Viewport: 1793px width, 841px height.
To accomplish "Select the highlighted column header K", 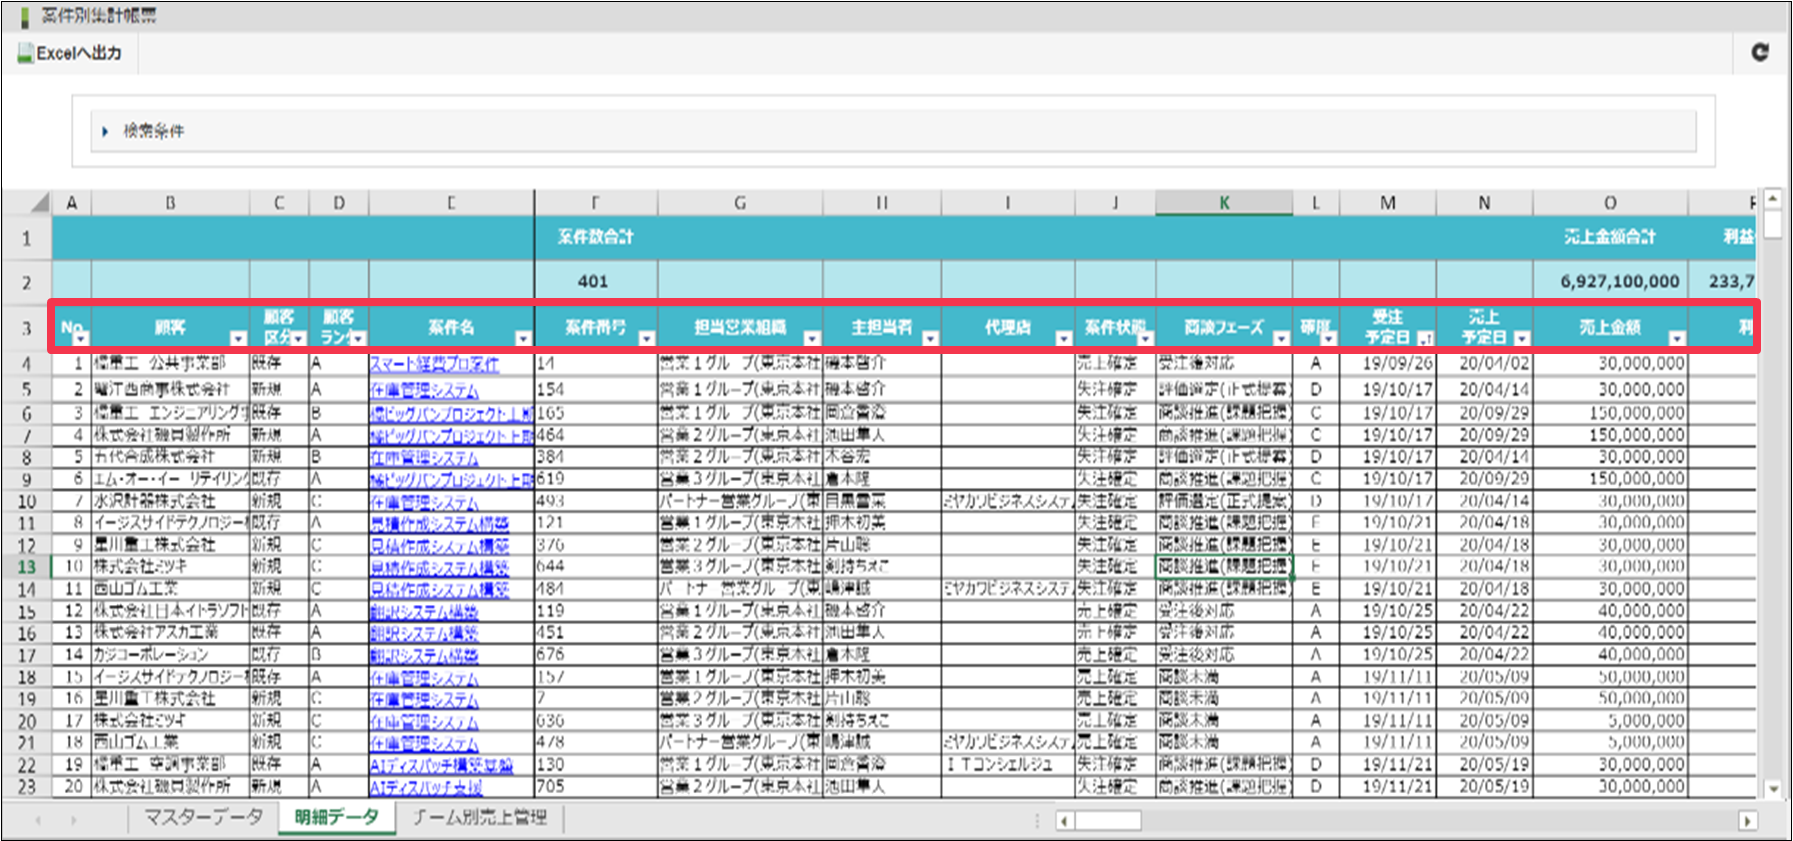I will tap(1224, 203).
